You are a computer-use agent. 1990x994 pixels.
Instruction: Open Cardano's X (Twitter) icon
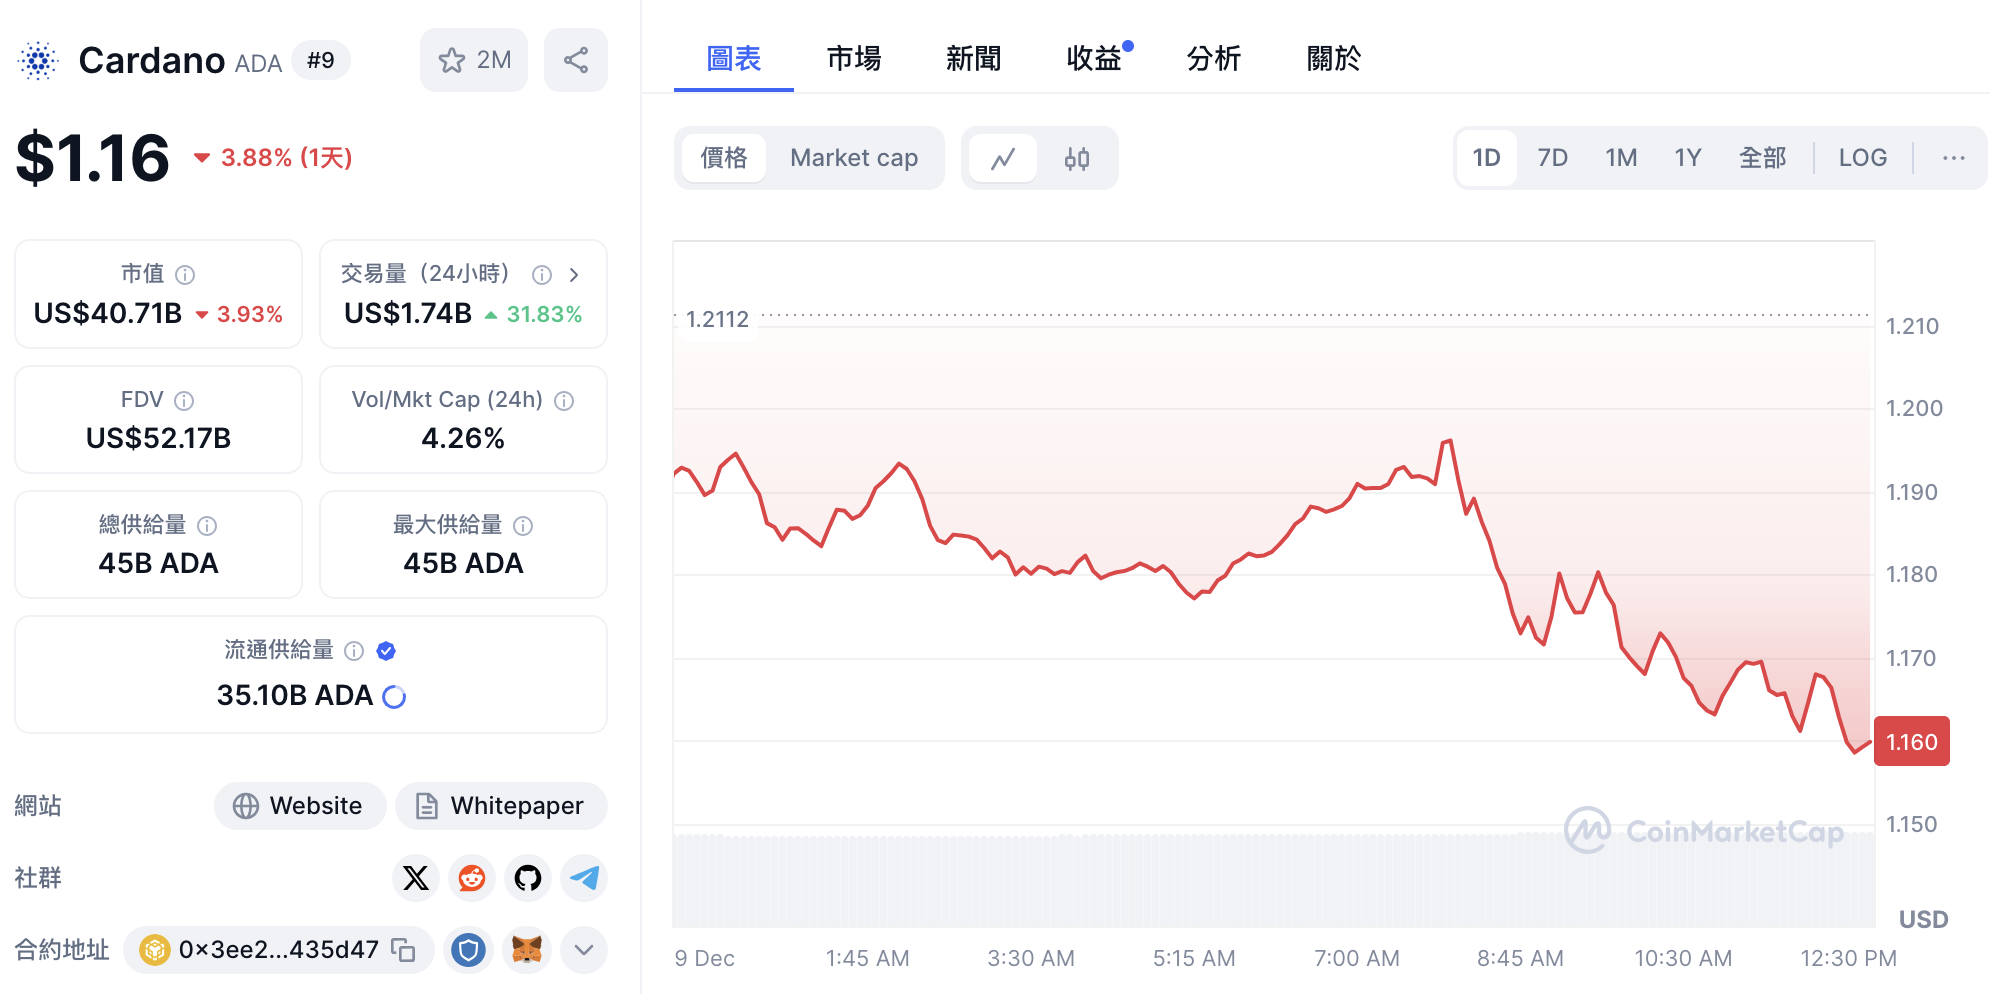[x=415, y=878]
